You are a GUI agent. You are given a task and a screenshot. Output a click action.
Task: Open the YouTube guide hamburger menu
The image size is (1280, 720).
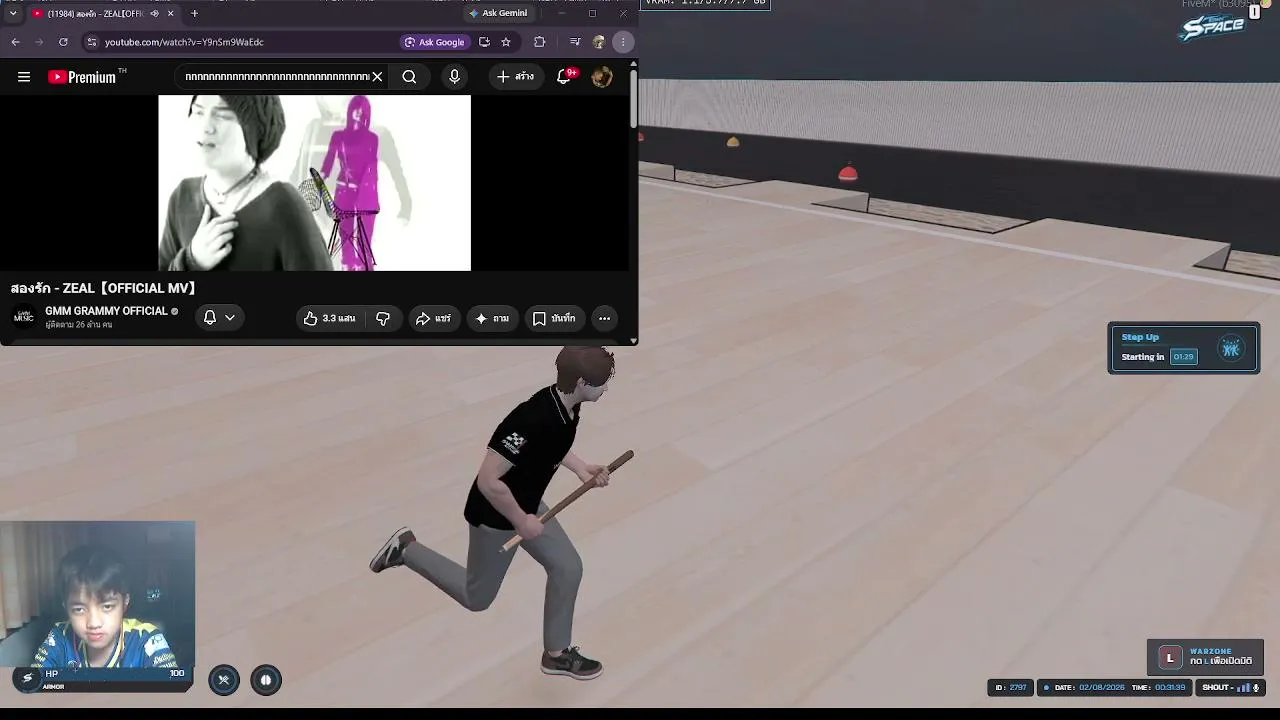[x=24, y=77]
